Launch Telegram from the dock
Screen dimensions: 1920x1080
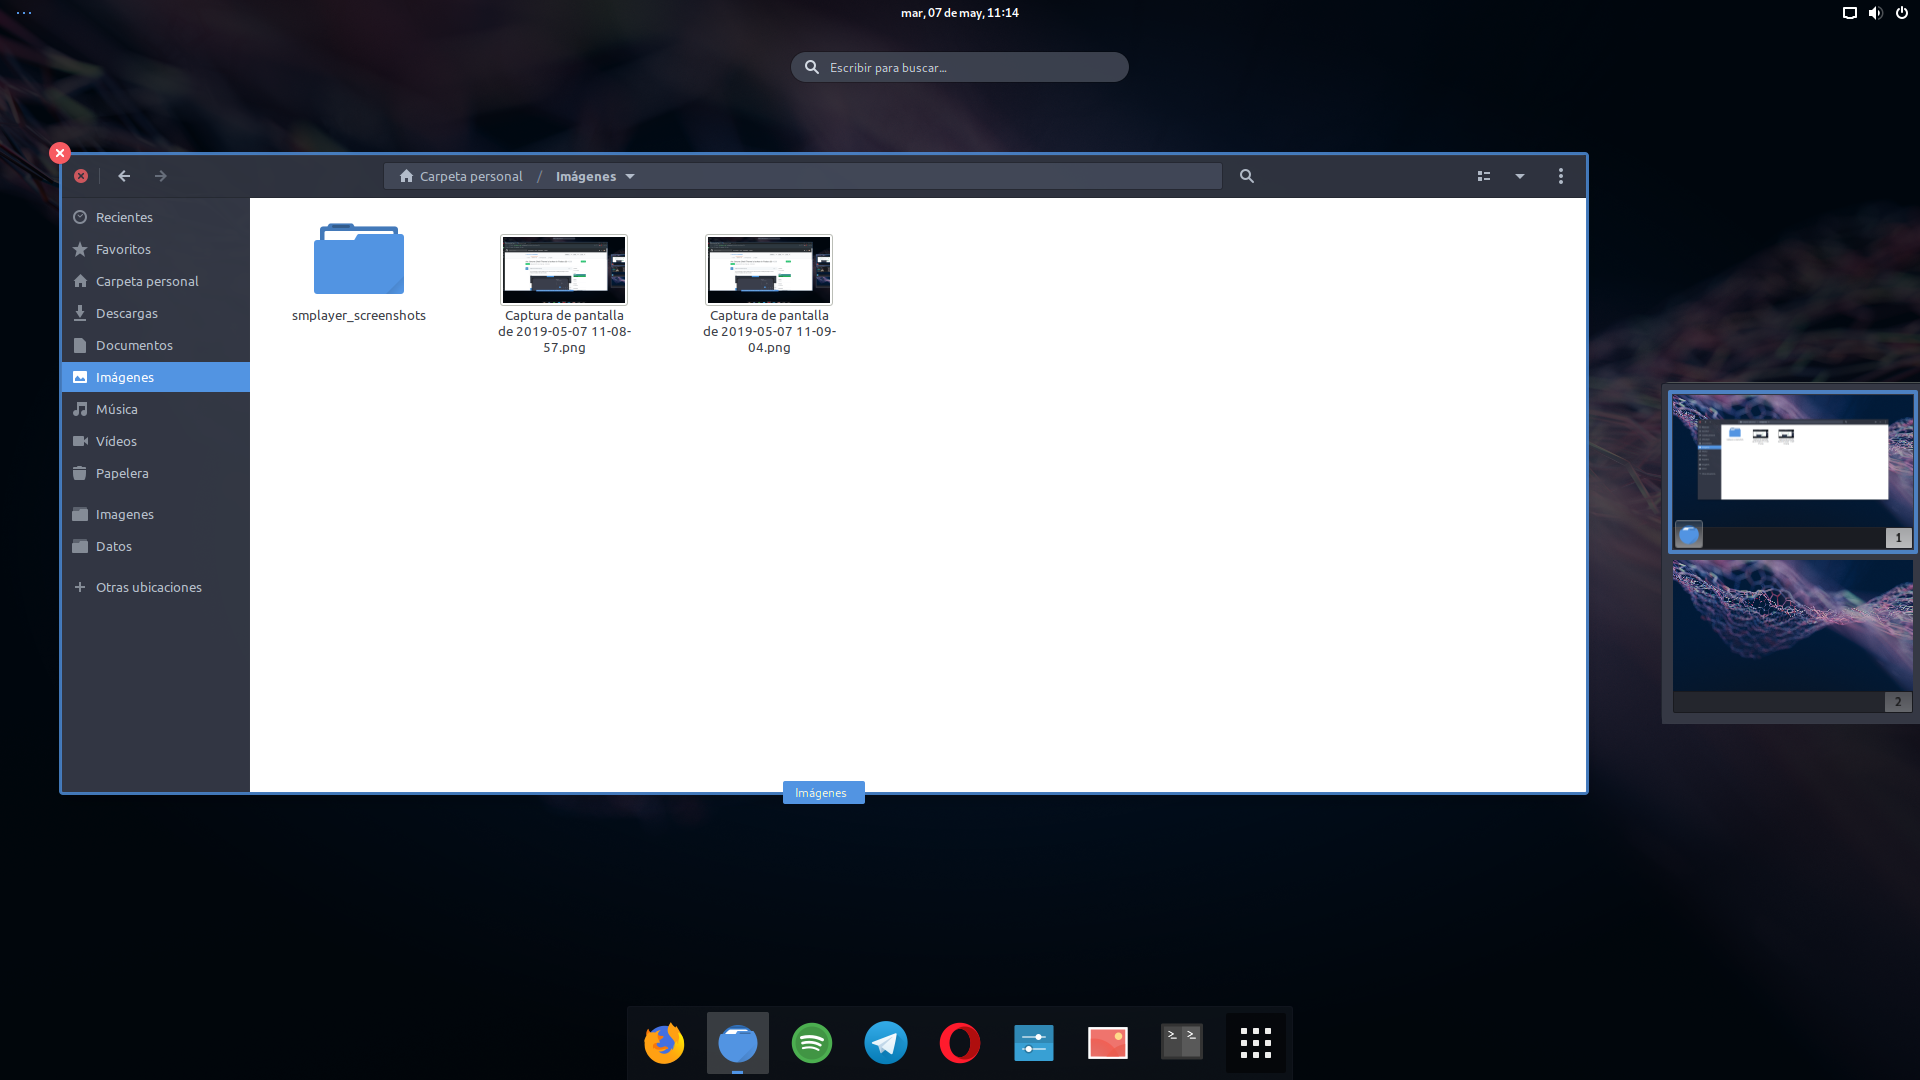(x=886, y=1043)
